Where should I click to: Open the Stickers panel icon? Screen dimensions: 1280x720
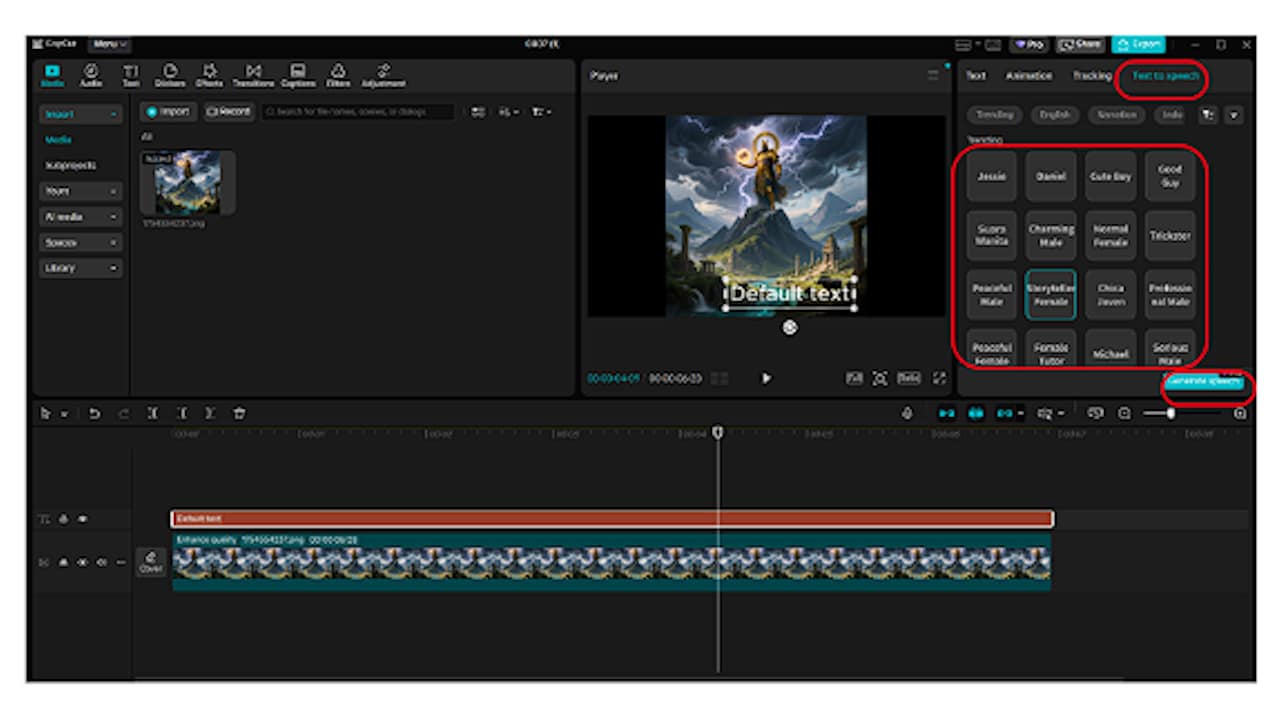click(x=170, y=75)
